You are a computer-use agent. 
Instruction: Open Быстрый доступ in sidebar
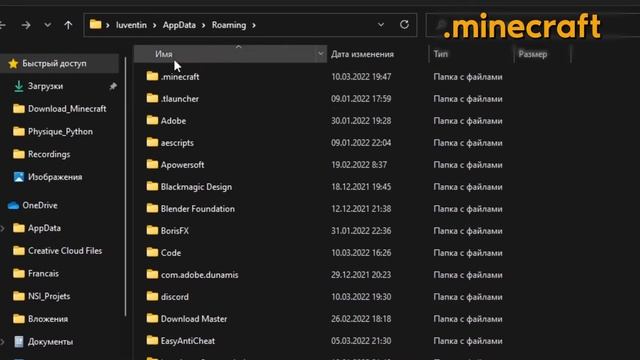pyautogui.click(x=54, y=64)
